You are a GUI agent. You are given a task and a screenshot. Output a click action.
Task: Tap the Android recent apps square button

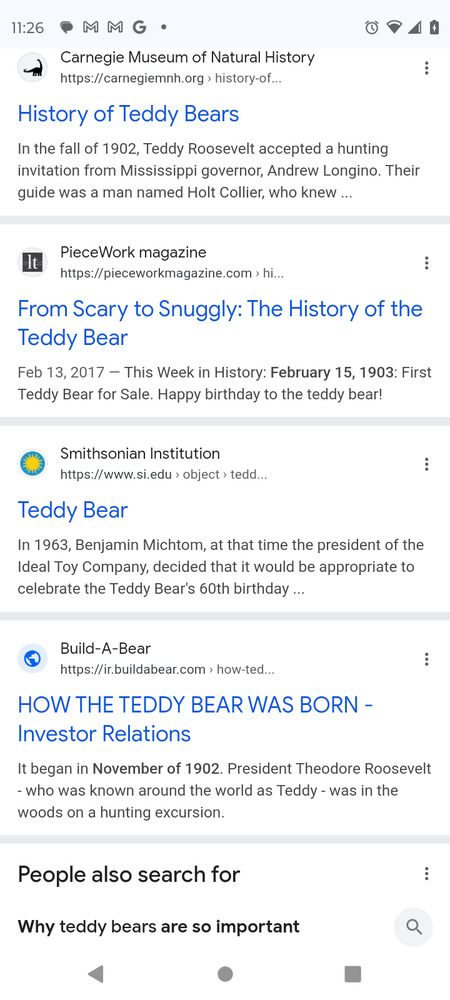click(x=352, y=973)
